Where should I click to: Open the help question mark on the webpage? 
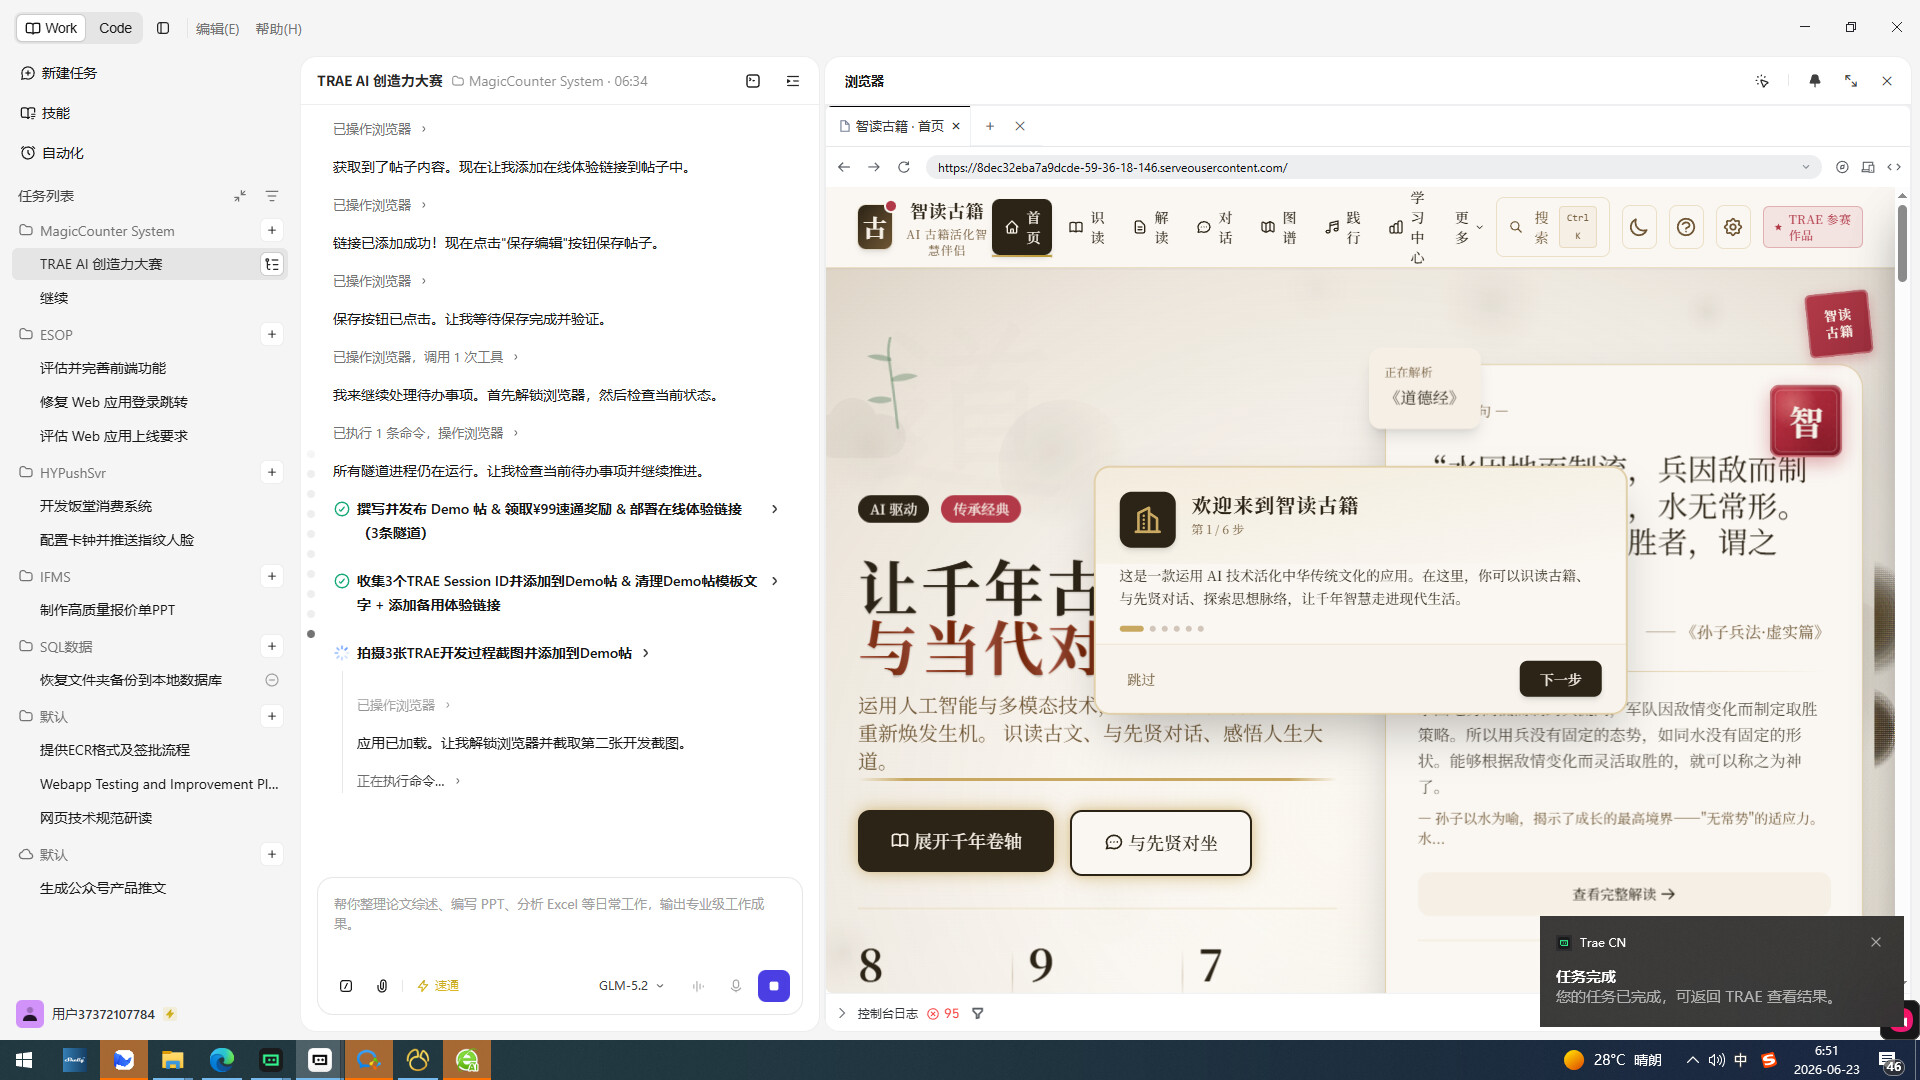click(1686, 227)
